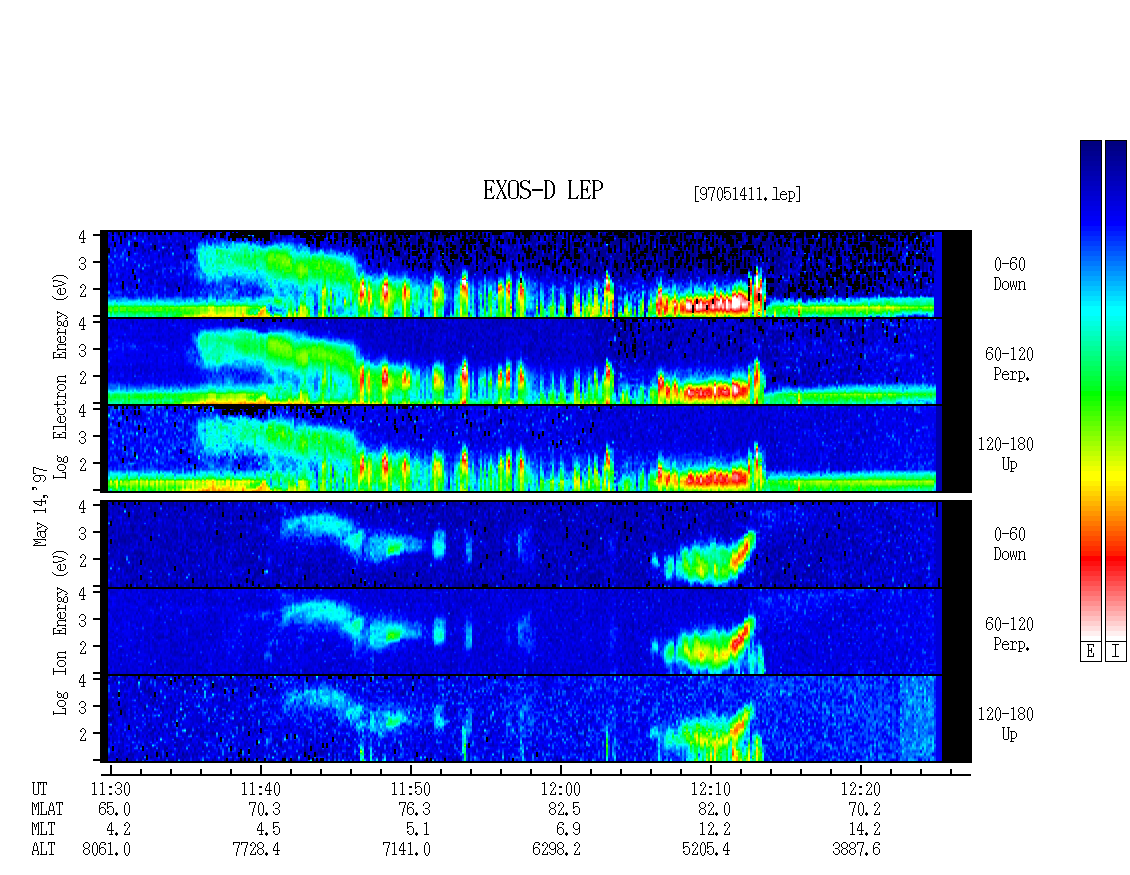1130x875 pixels.
Task: Click the 120-180 Up label beside the electron panel
Action: click(x=1006, y=454)
